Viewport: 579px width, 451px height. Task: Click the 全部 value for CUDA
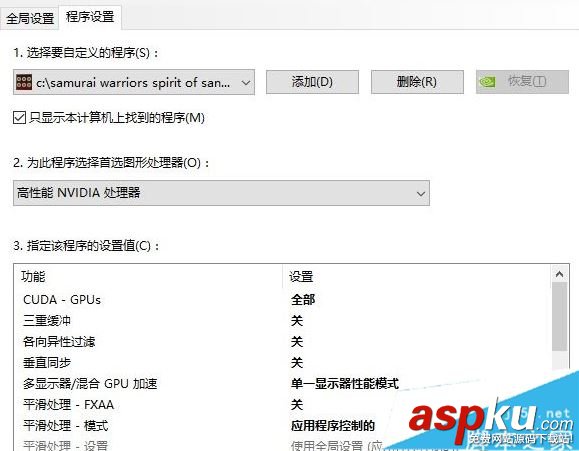[x=303, y=300]
